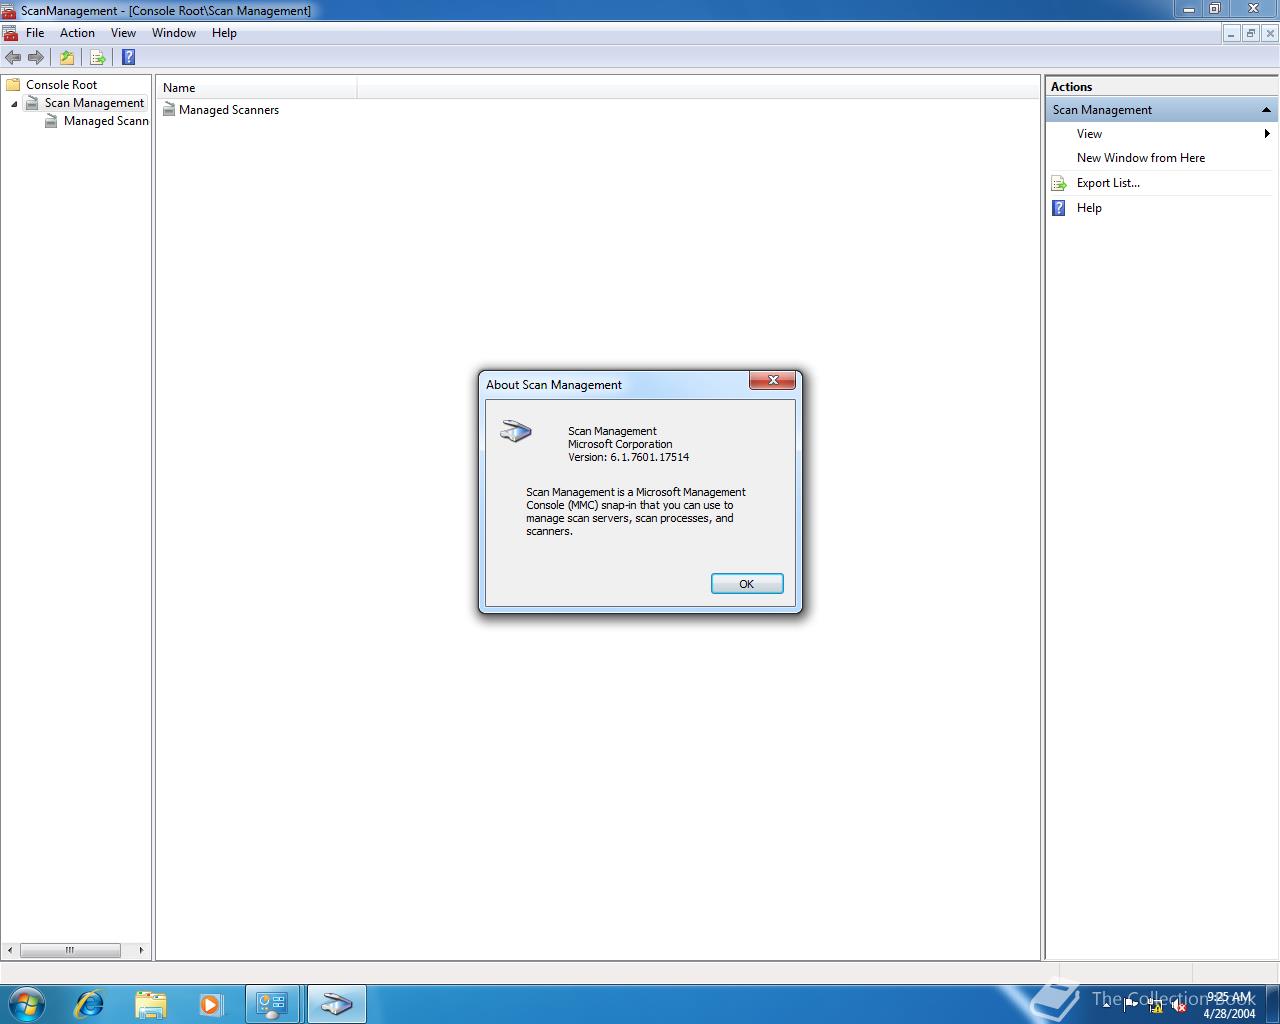Click the Console Root folder icon
The image size is (1280, 1024).
click(x=13, y=85)
